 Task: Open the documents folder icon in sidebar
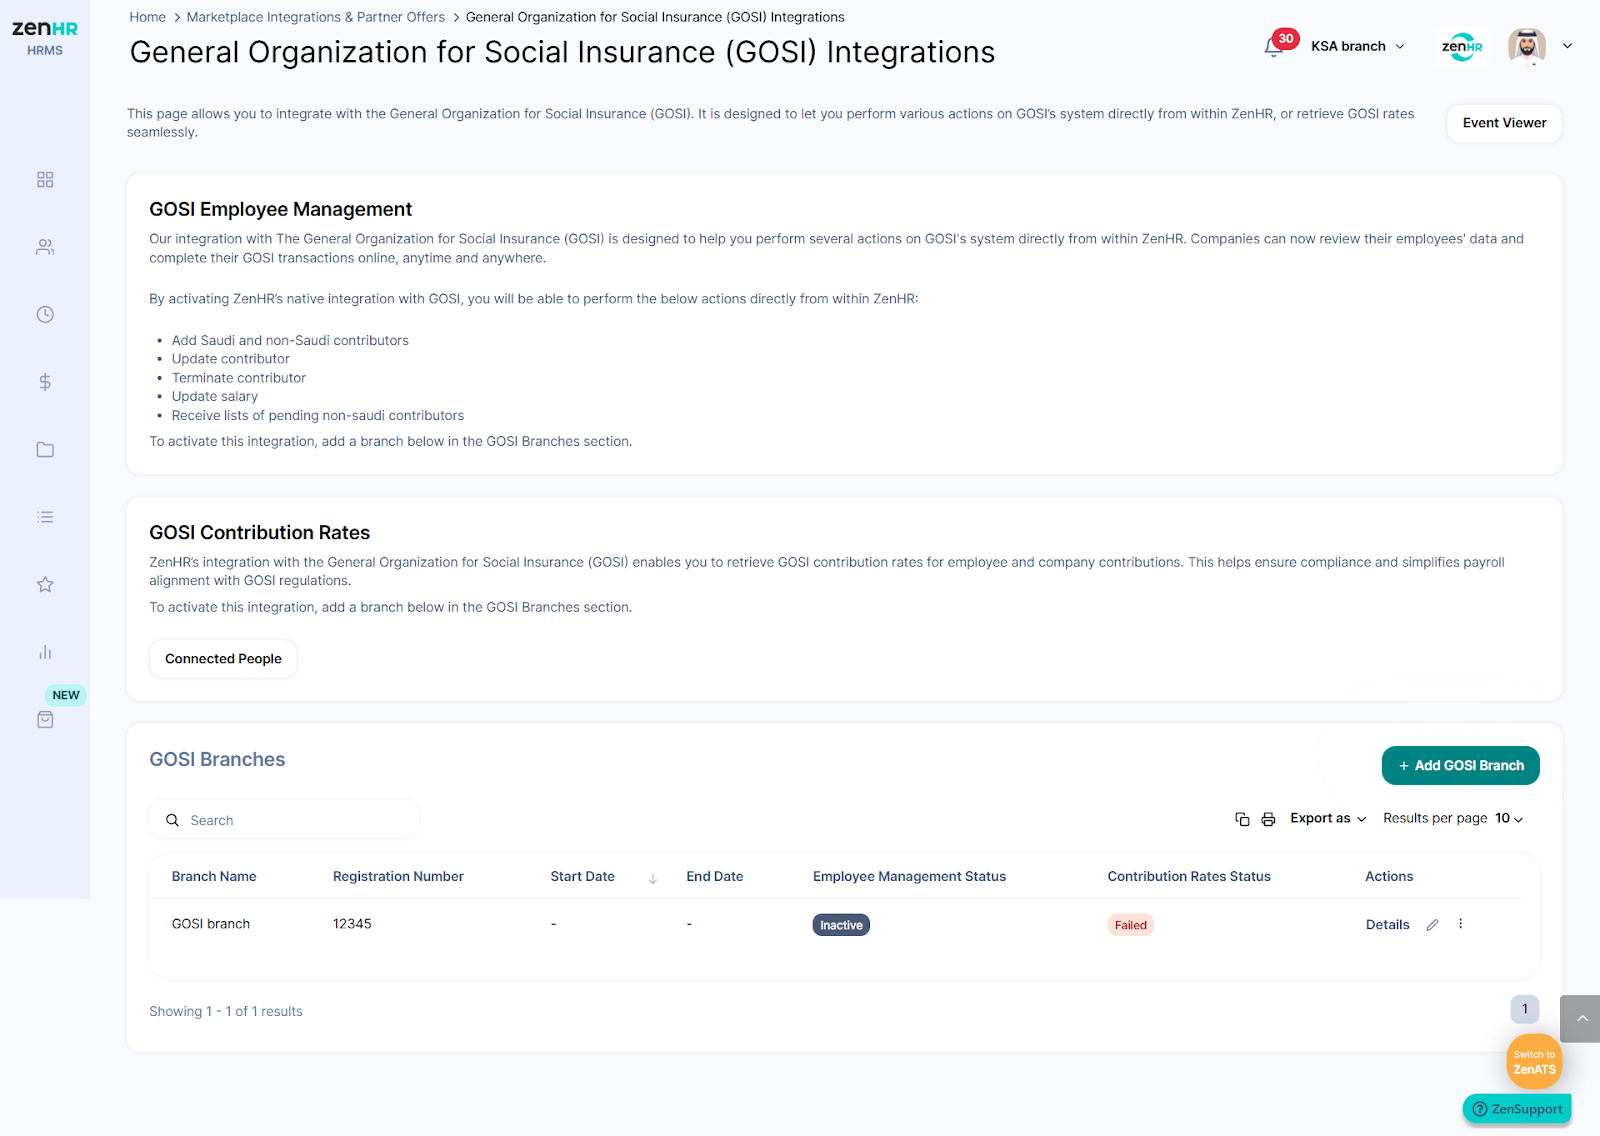pyautogui.click(x=45, y=450)
